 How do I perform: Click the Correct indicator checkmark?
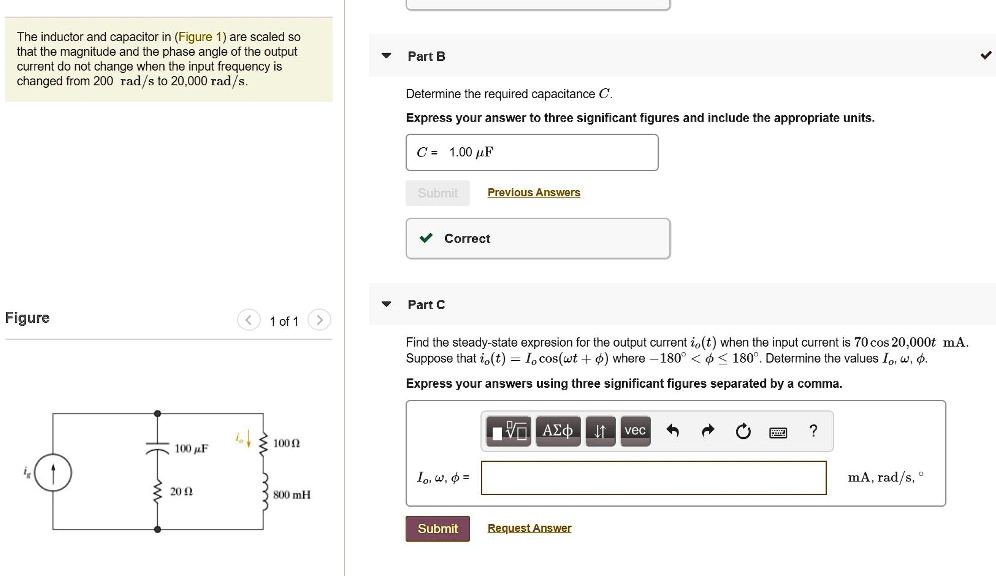pyautogui.click(x=425, y=238)
